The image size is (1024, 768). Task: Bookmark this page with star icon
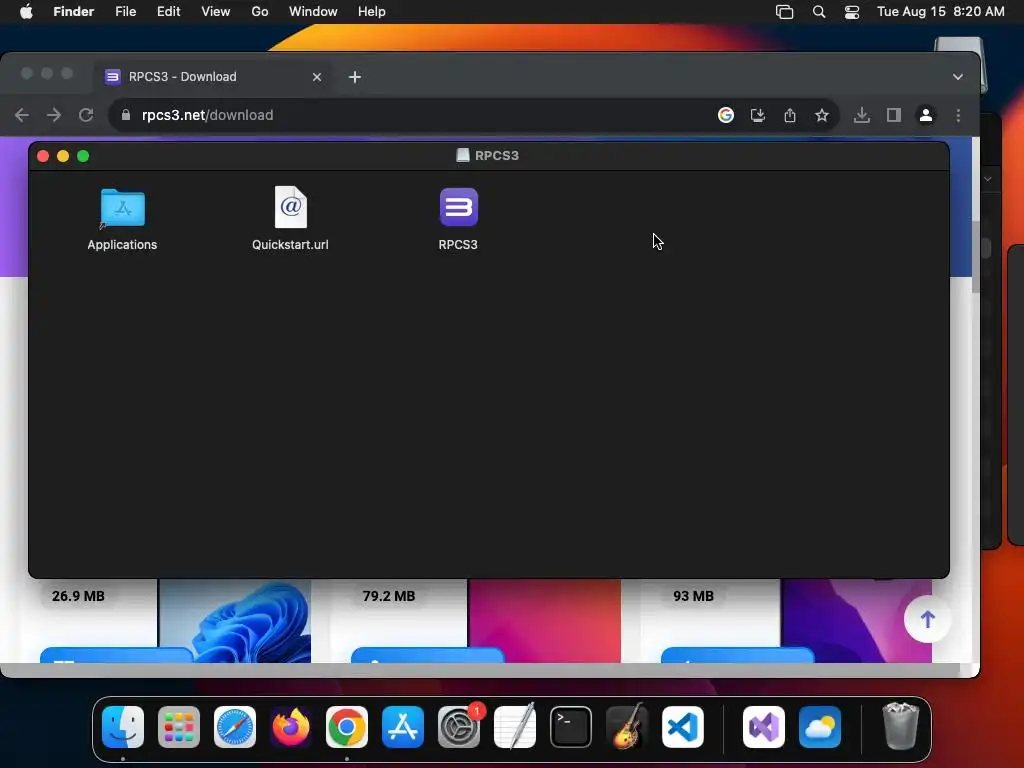coord(822,116)
